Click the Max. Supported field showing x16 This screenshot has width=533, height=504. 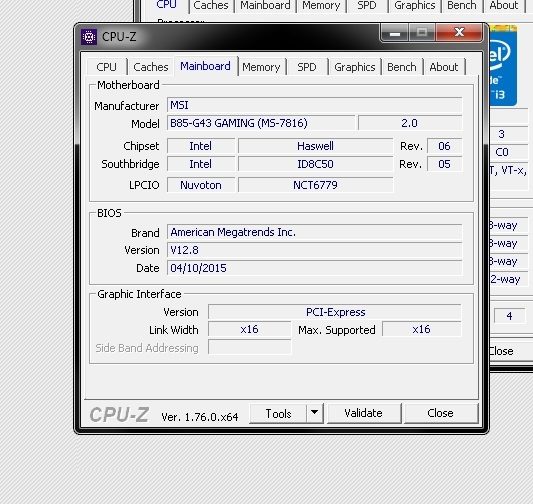coord(422,329)
